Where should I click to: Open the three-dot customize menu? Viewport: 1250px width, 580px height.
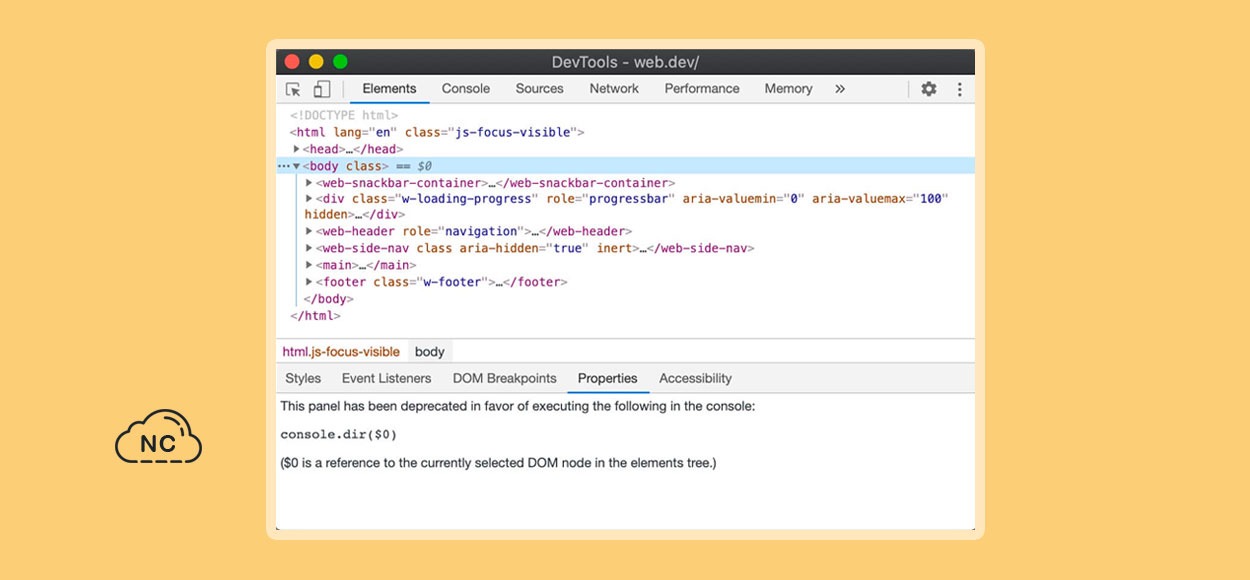tap(960, 89)
